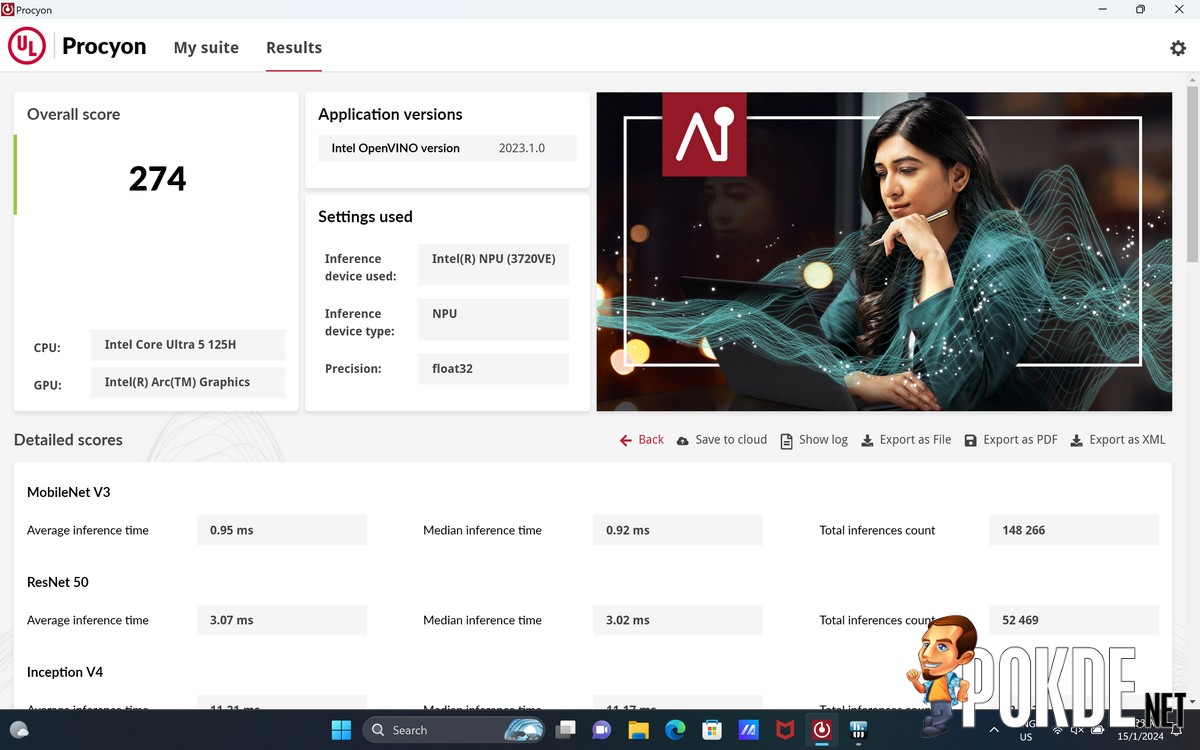This screenshot has height=750, width=1200.
Task: Open the weather widget on the taskbar
Action: coord(19,730)
